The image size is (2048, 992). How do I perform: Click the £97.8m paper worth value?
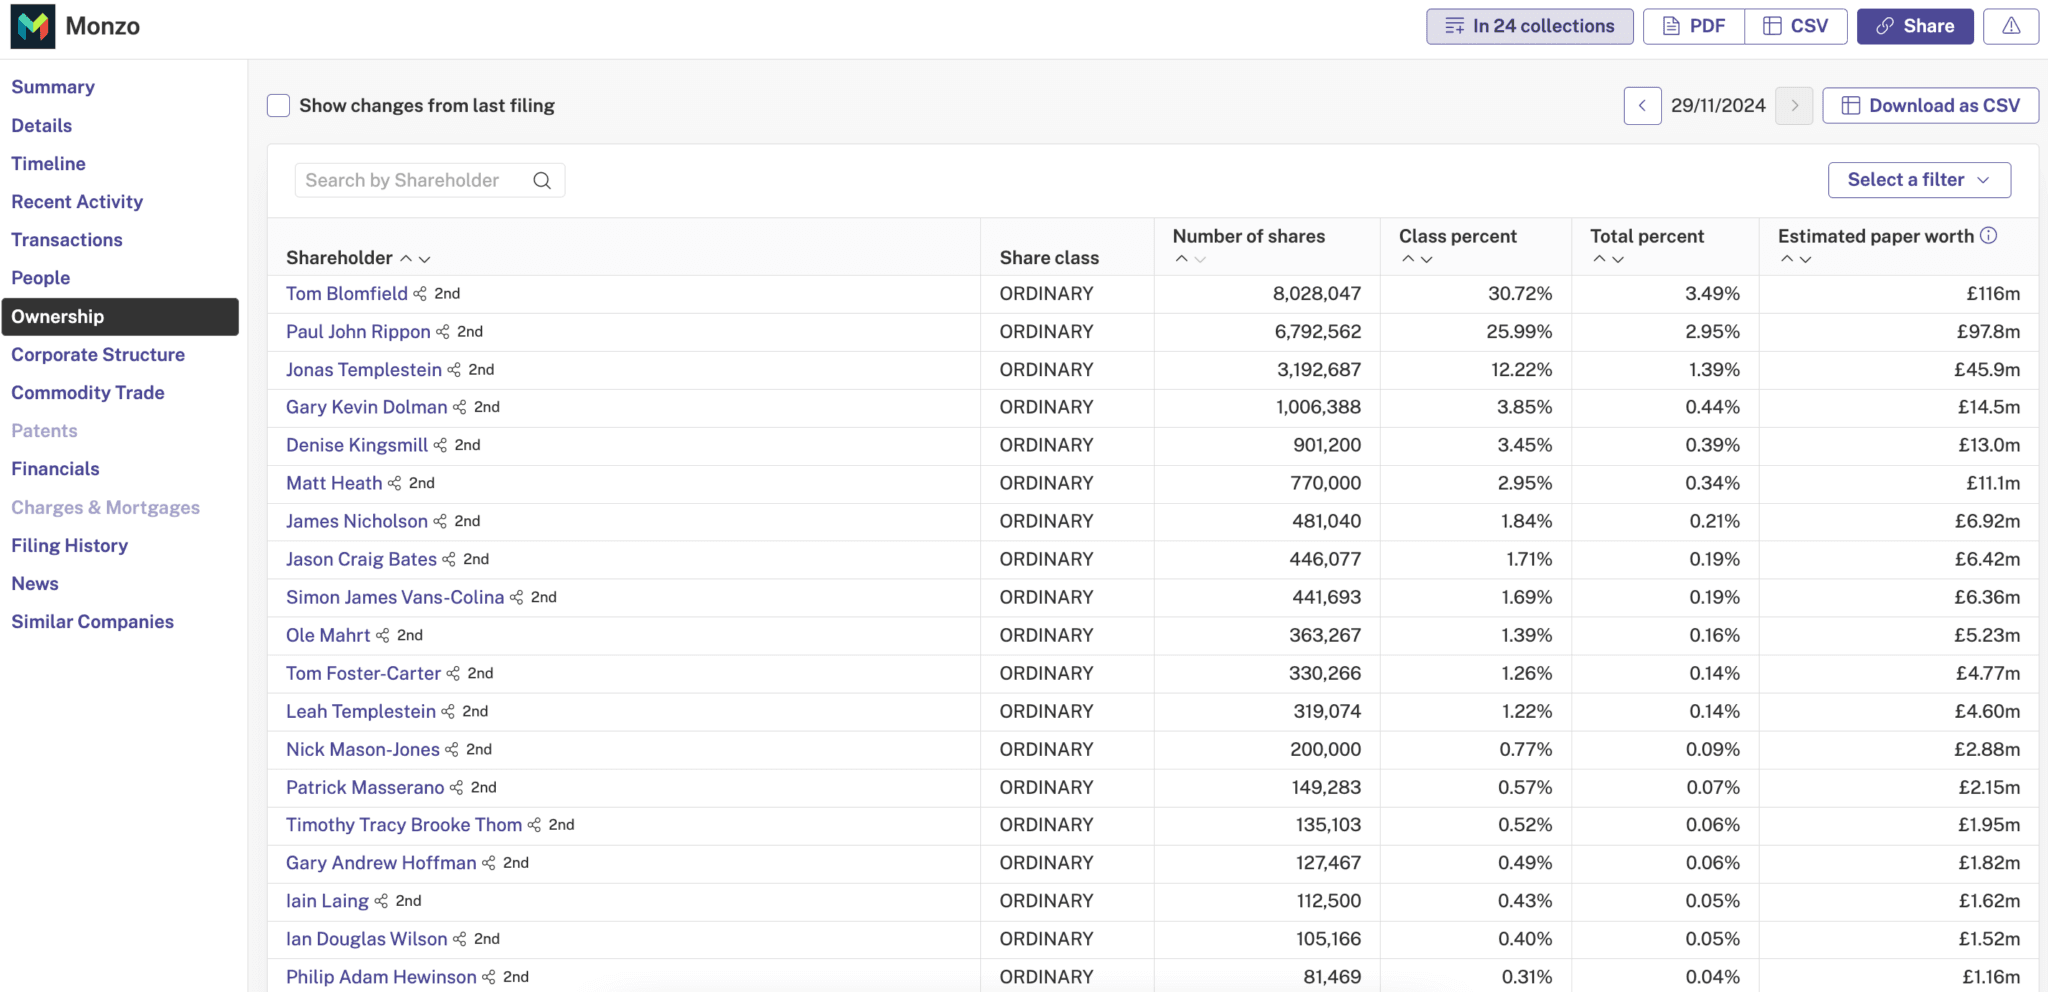coord(1988,332)
